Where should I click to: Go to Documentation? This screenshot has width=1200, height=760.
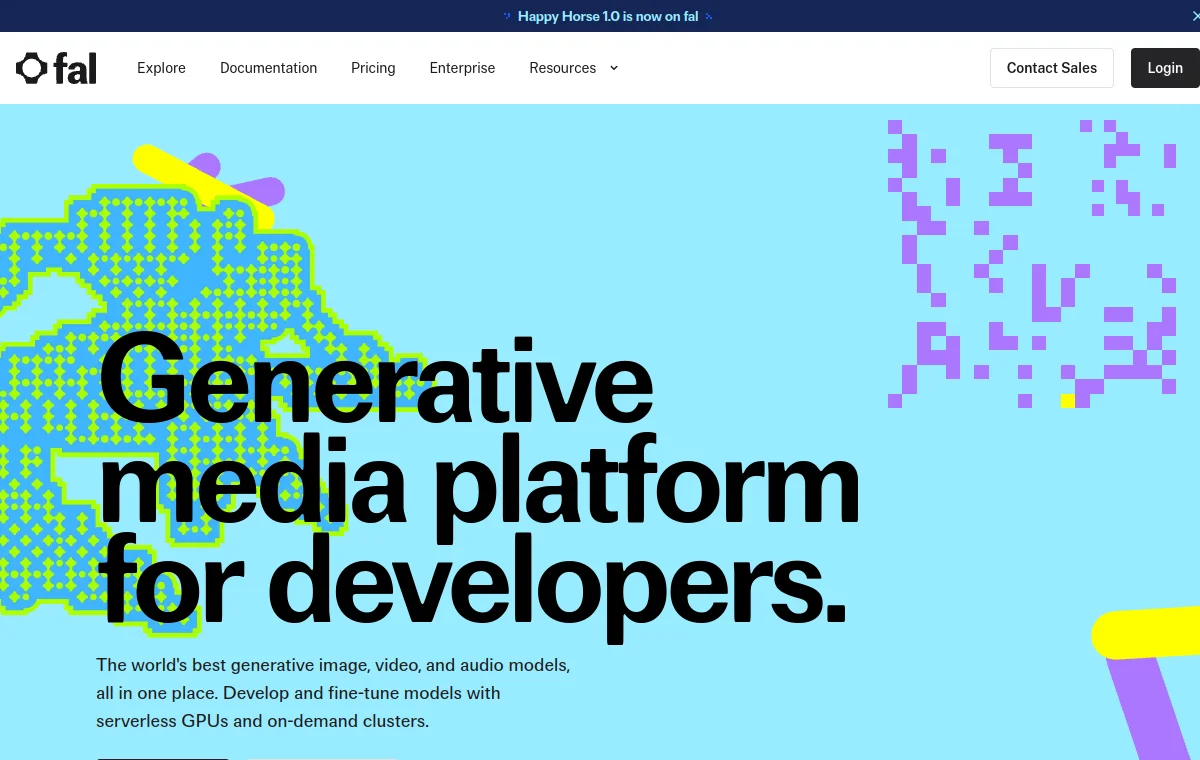(x=268, y=68)
